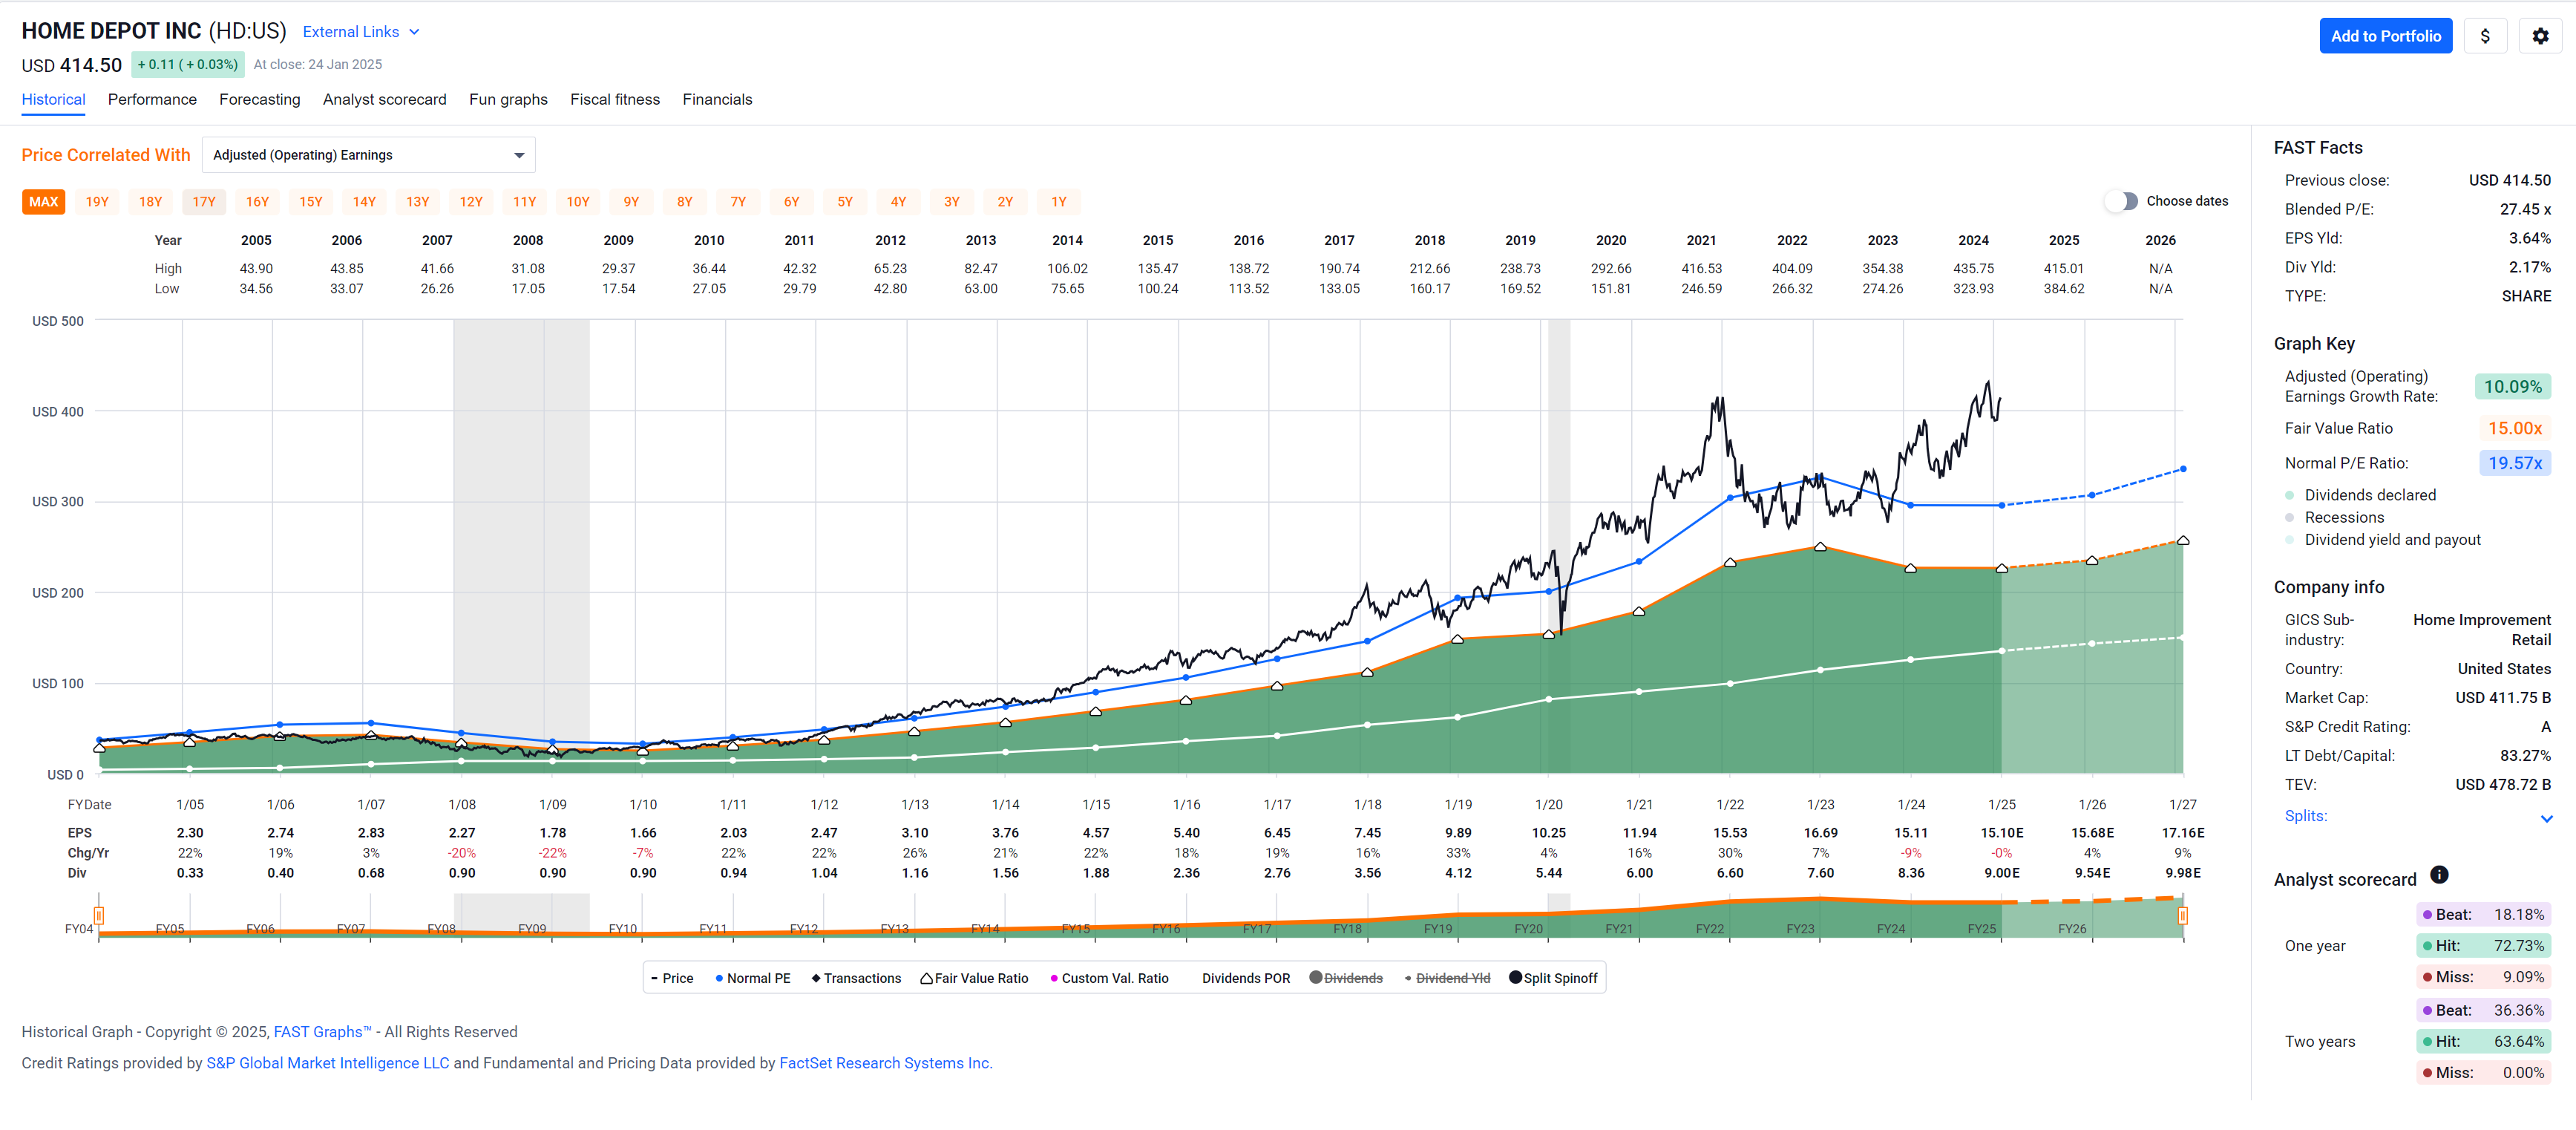Select the 19Y time range

[x=97, y=201]
